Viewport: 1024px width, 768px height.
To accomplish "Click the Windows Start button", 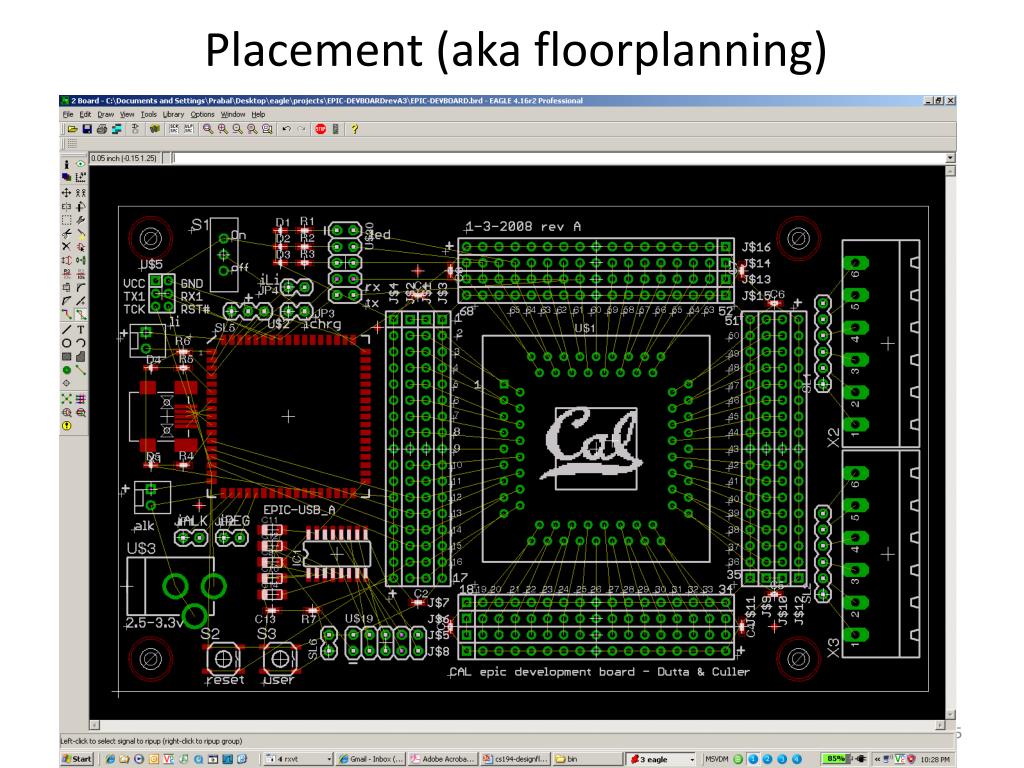I will 77,759.
